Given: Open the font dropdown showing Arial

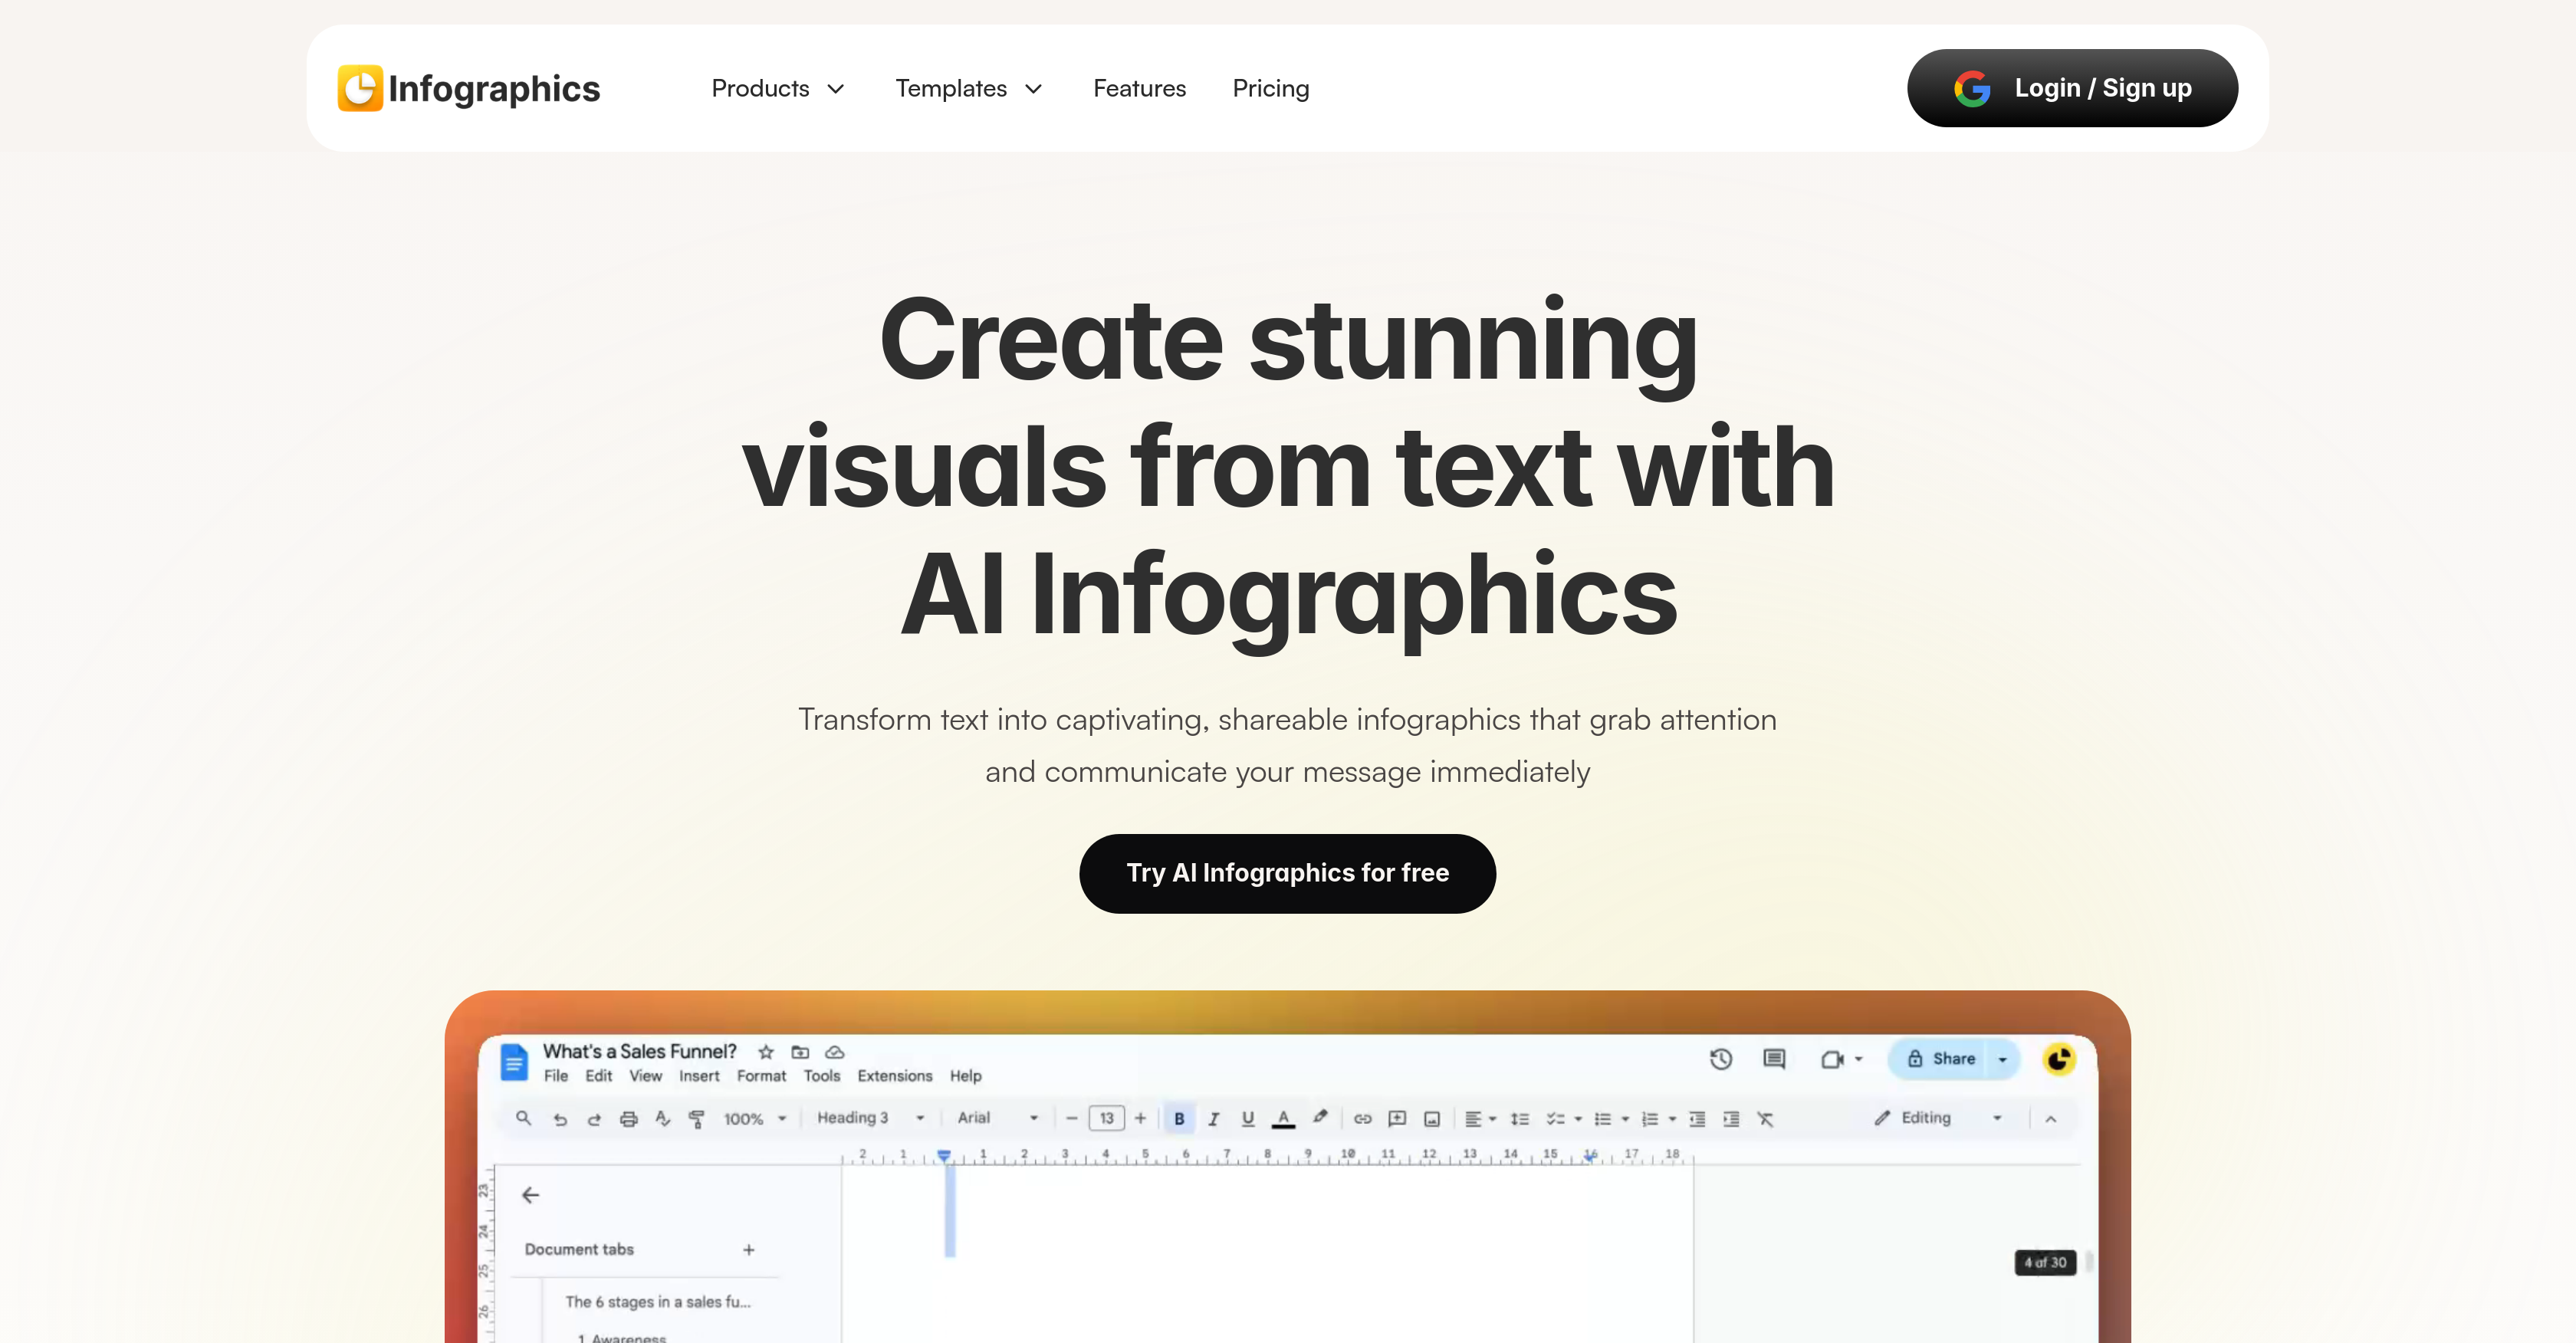Looking at the screenshot, I should [x=996, y=1118].
